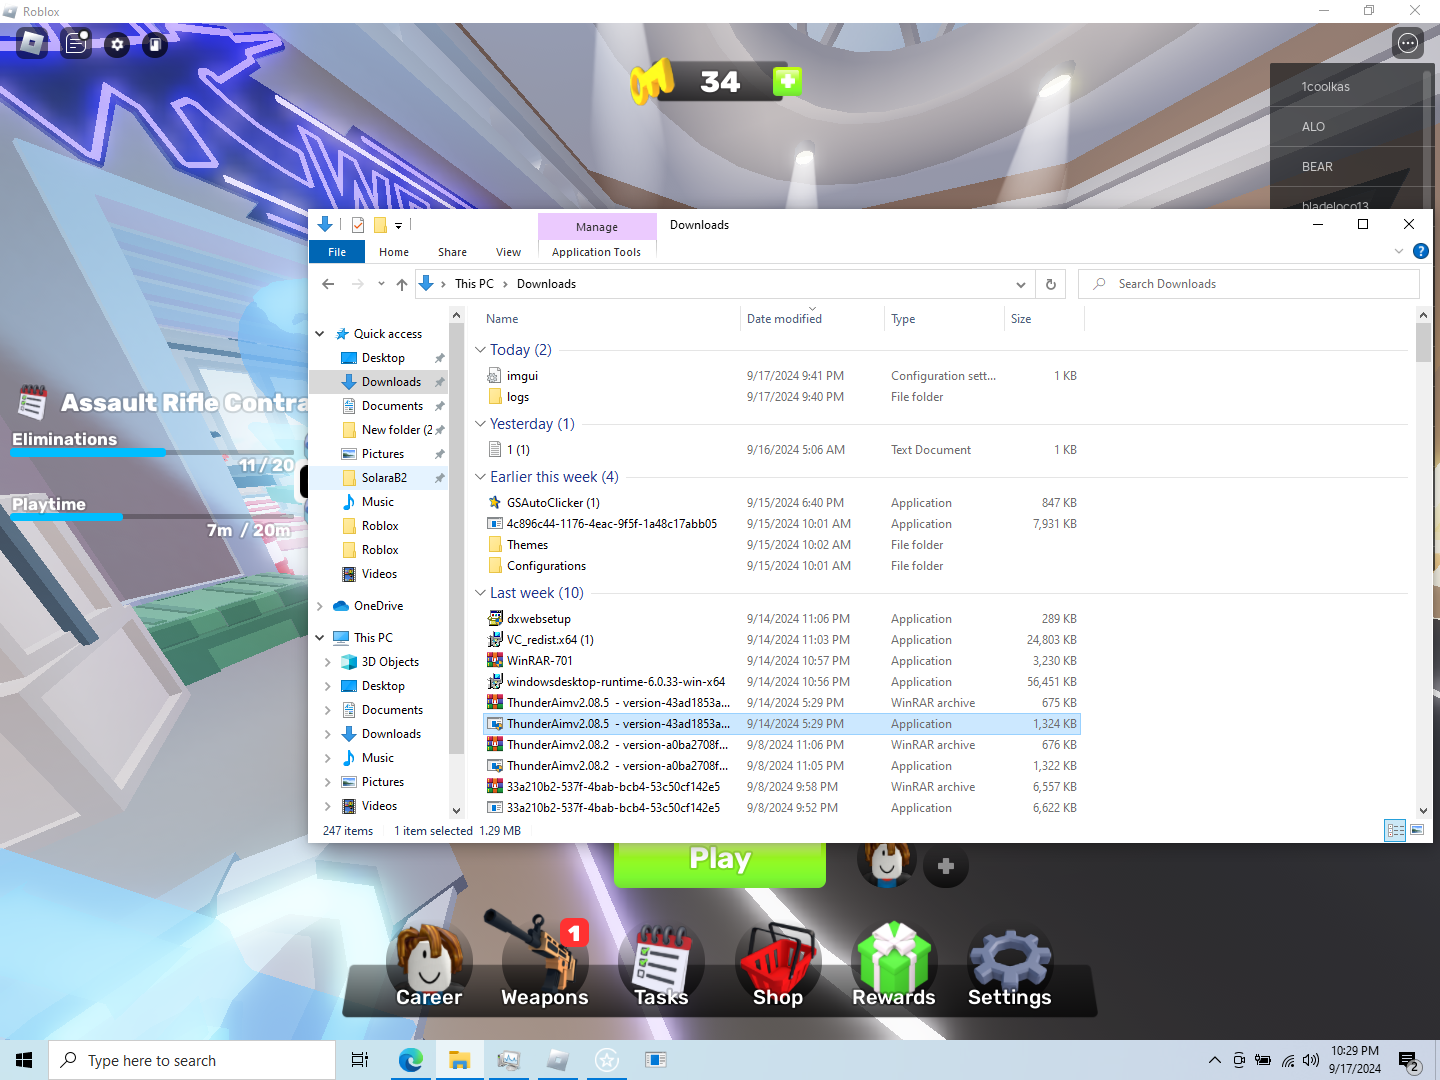Open the Roblox menu logo button
1440x1080 pixels.
click(x=32, y=44)
